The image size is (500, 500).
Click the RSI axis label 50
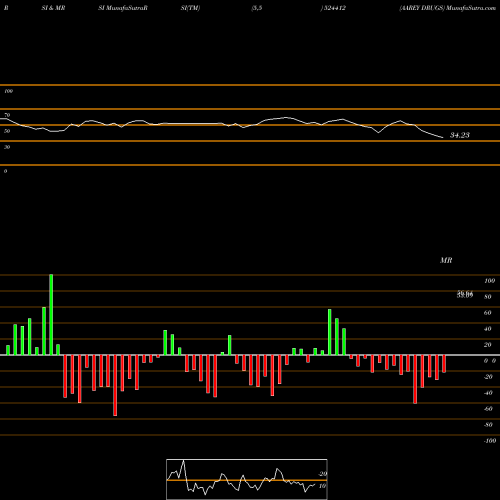click(7, 131)
